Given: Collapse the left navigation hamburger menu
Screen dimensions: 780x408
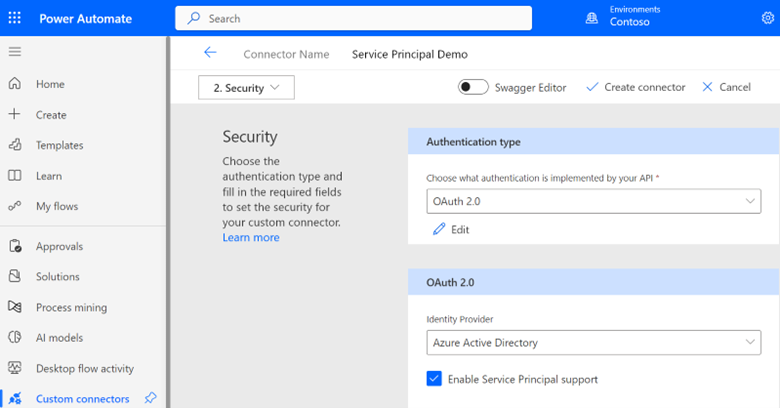Looking at the screenshot, I should (15, 52).
